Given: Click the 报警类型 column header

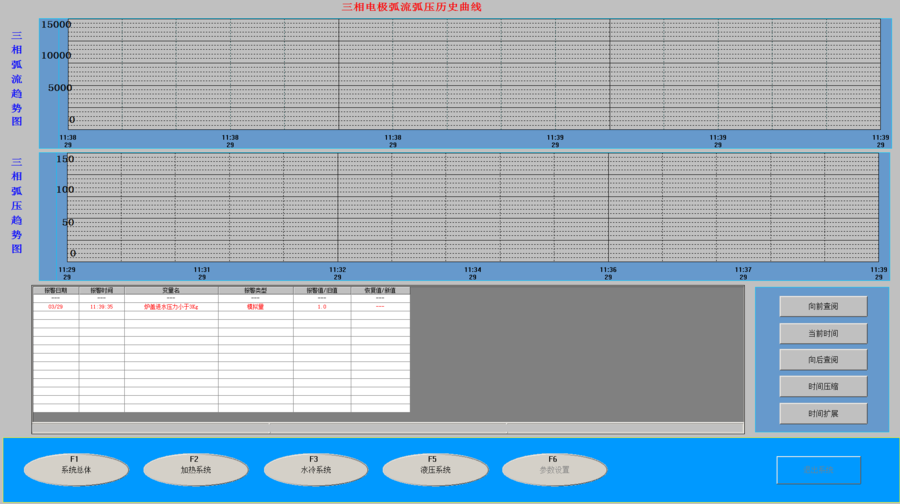Looking at the screenshot, I should click(x=256, y=291).
